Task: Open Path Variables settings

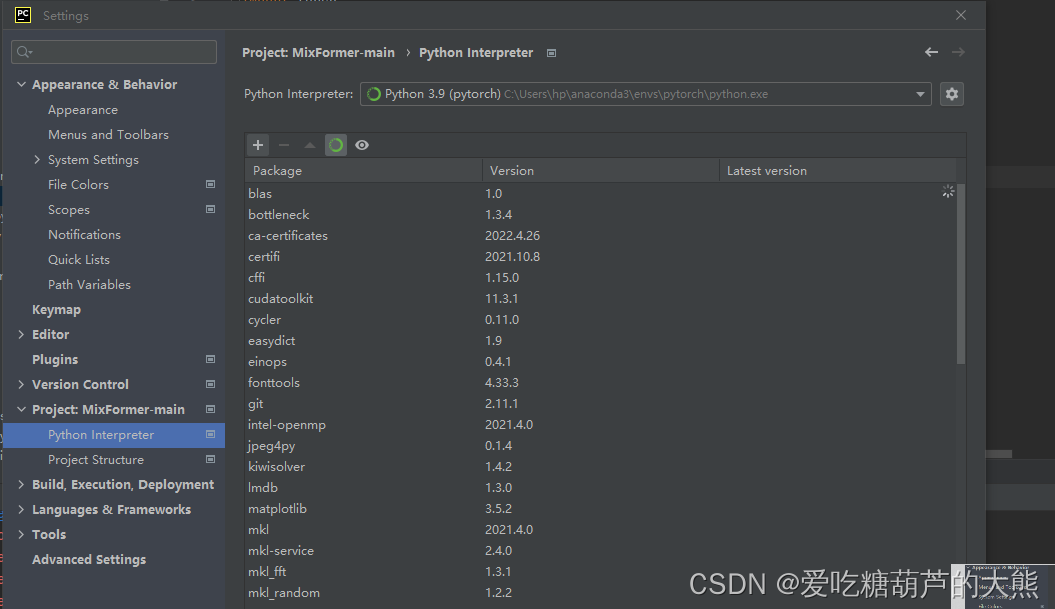Action: pos(89,285)
